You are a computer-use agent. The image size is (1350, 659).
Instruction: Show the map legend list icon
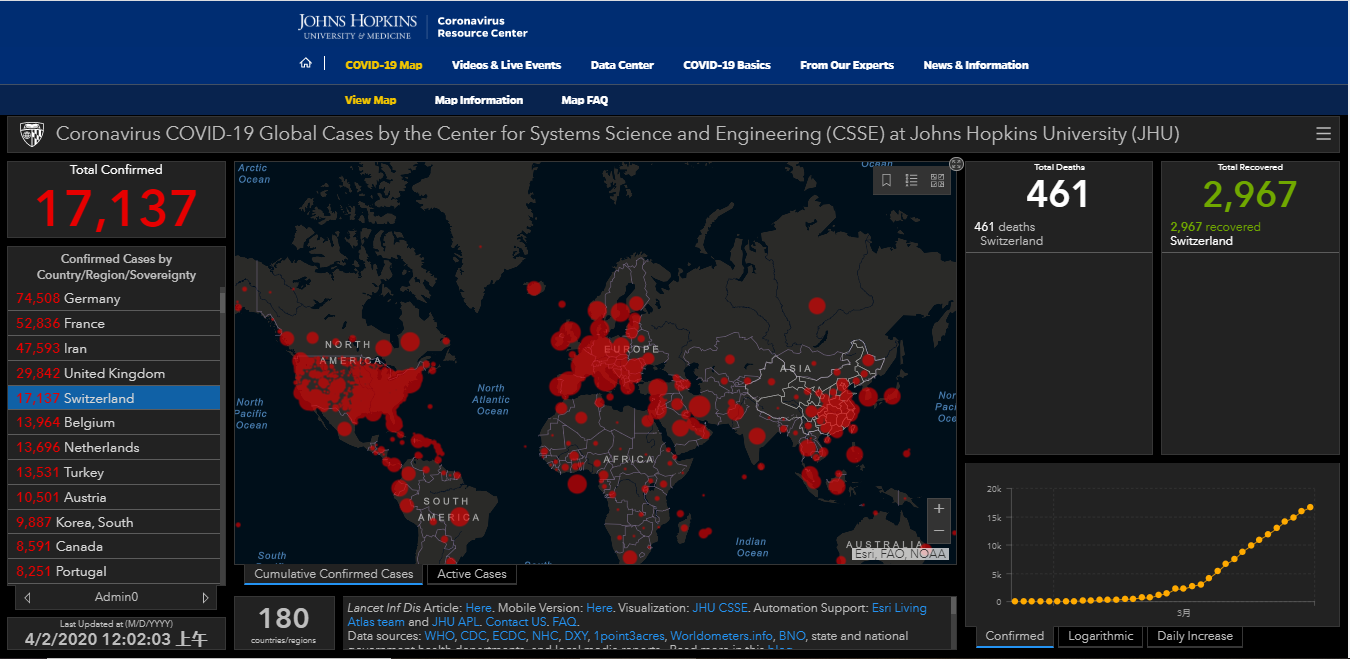[911, 181]
